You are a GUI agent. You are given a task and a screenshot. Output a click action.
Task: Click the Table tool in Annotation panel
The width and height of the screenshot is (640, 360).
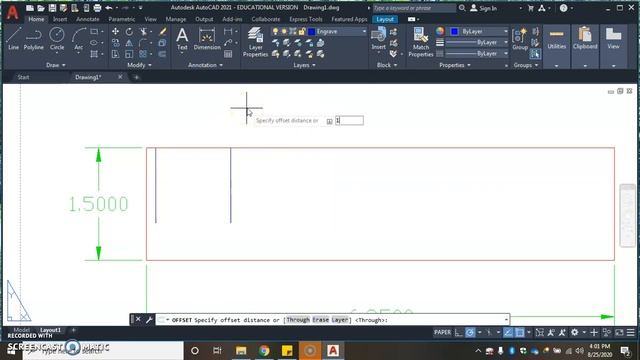[x=228, y=54]
